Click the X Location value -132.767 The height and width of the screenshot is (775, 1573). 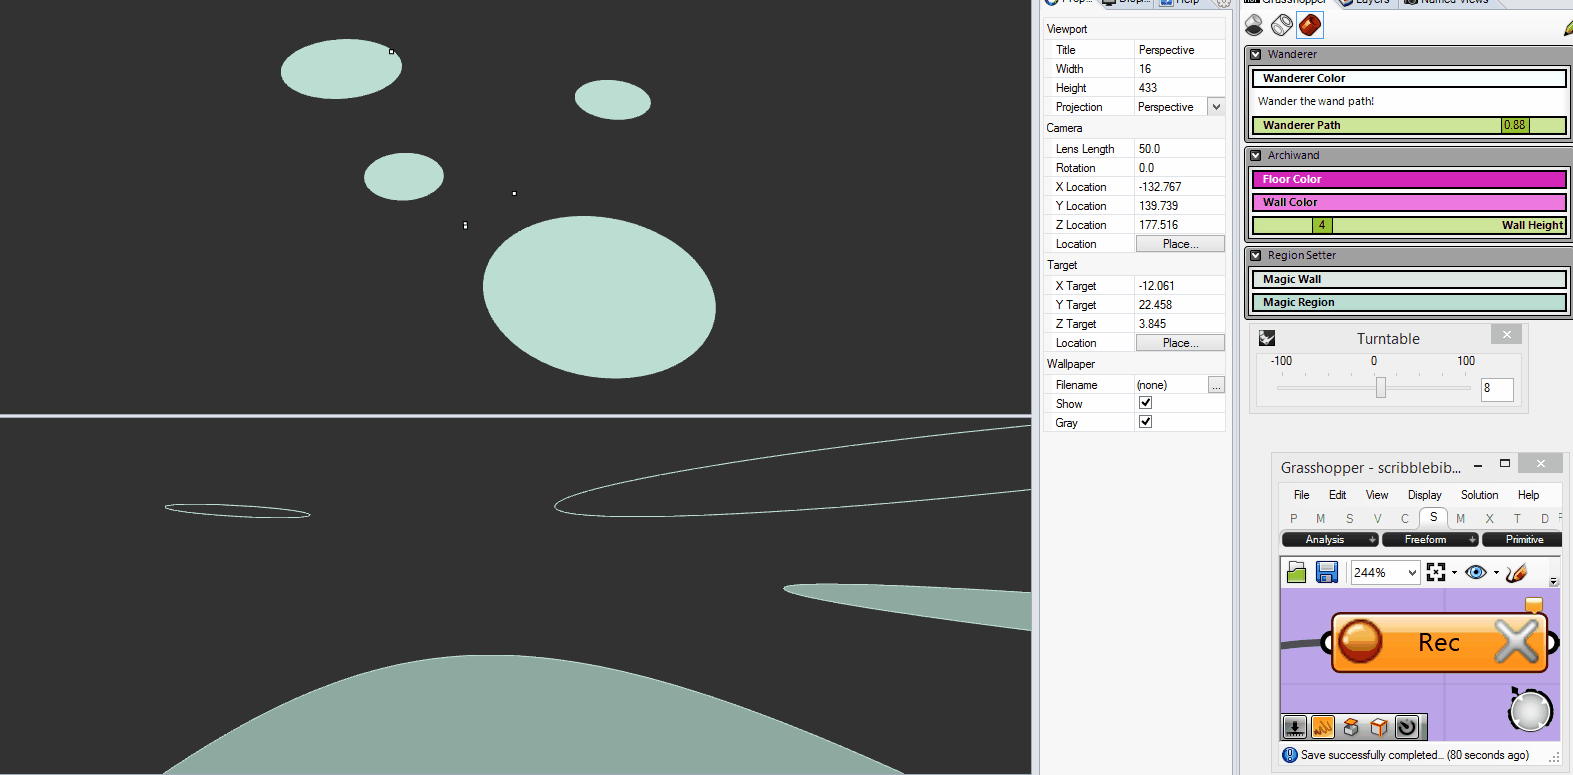tap(1180, 187)
